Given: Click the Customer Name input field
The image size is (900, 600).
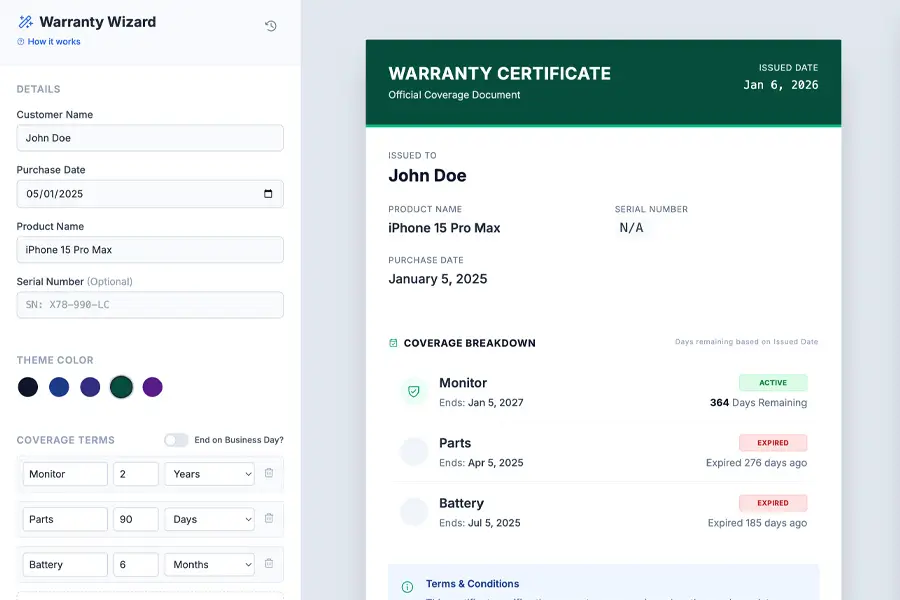Looking at the screenshot, I should coord(150,138).
